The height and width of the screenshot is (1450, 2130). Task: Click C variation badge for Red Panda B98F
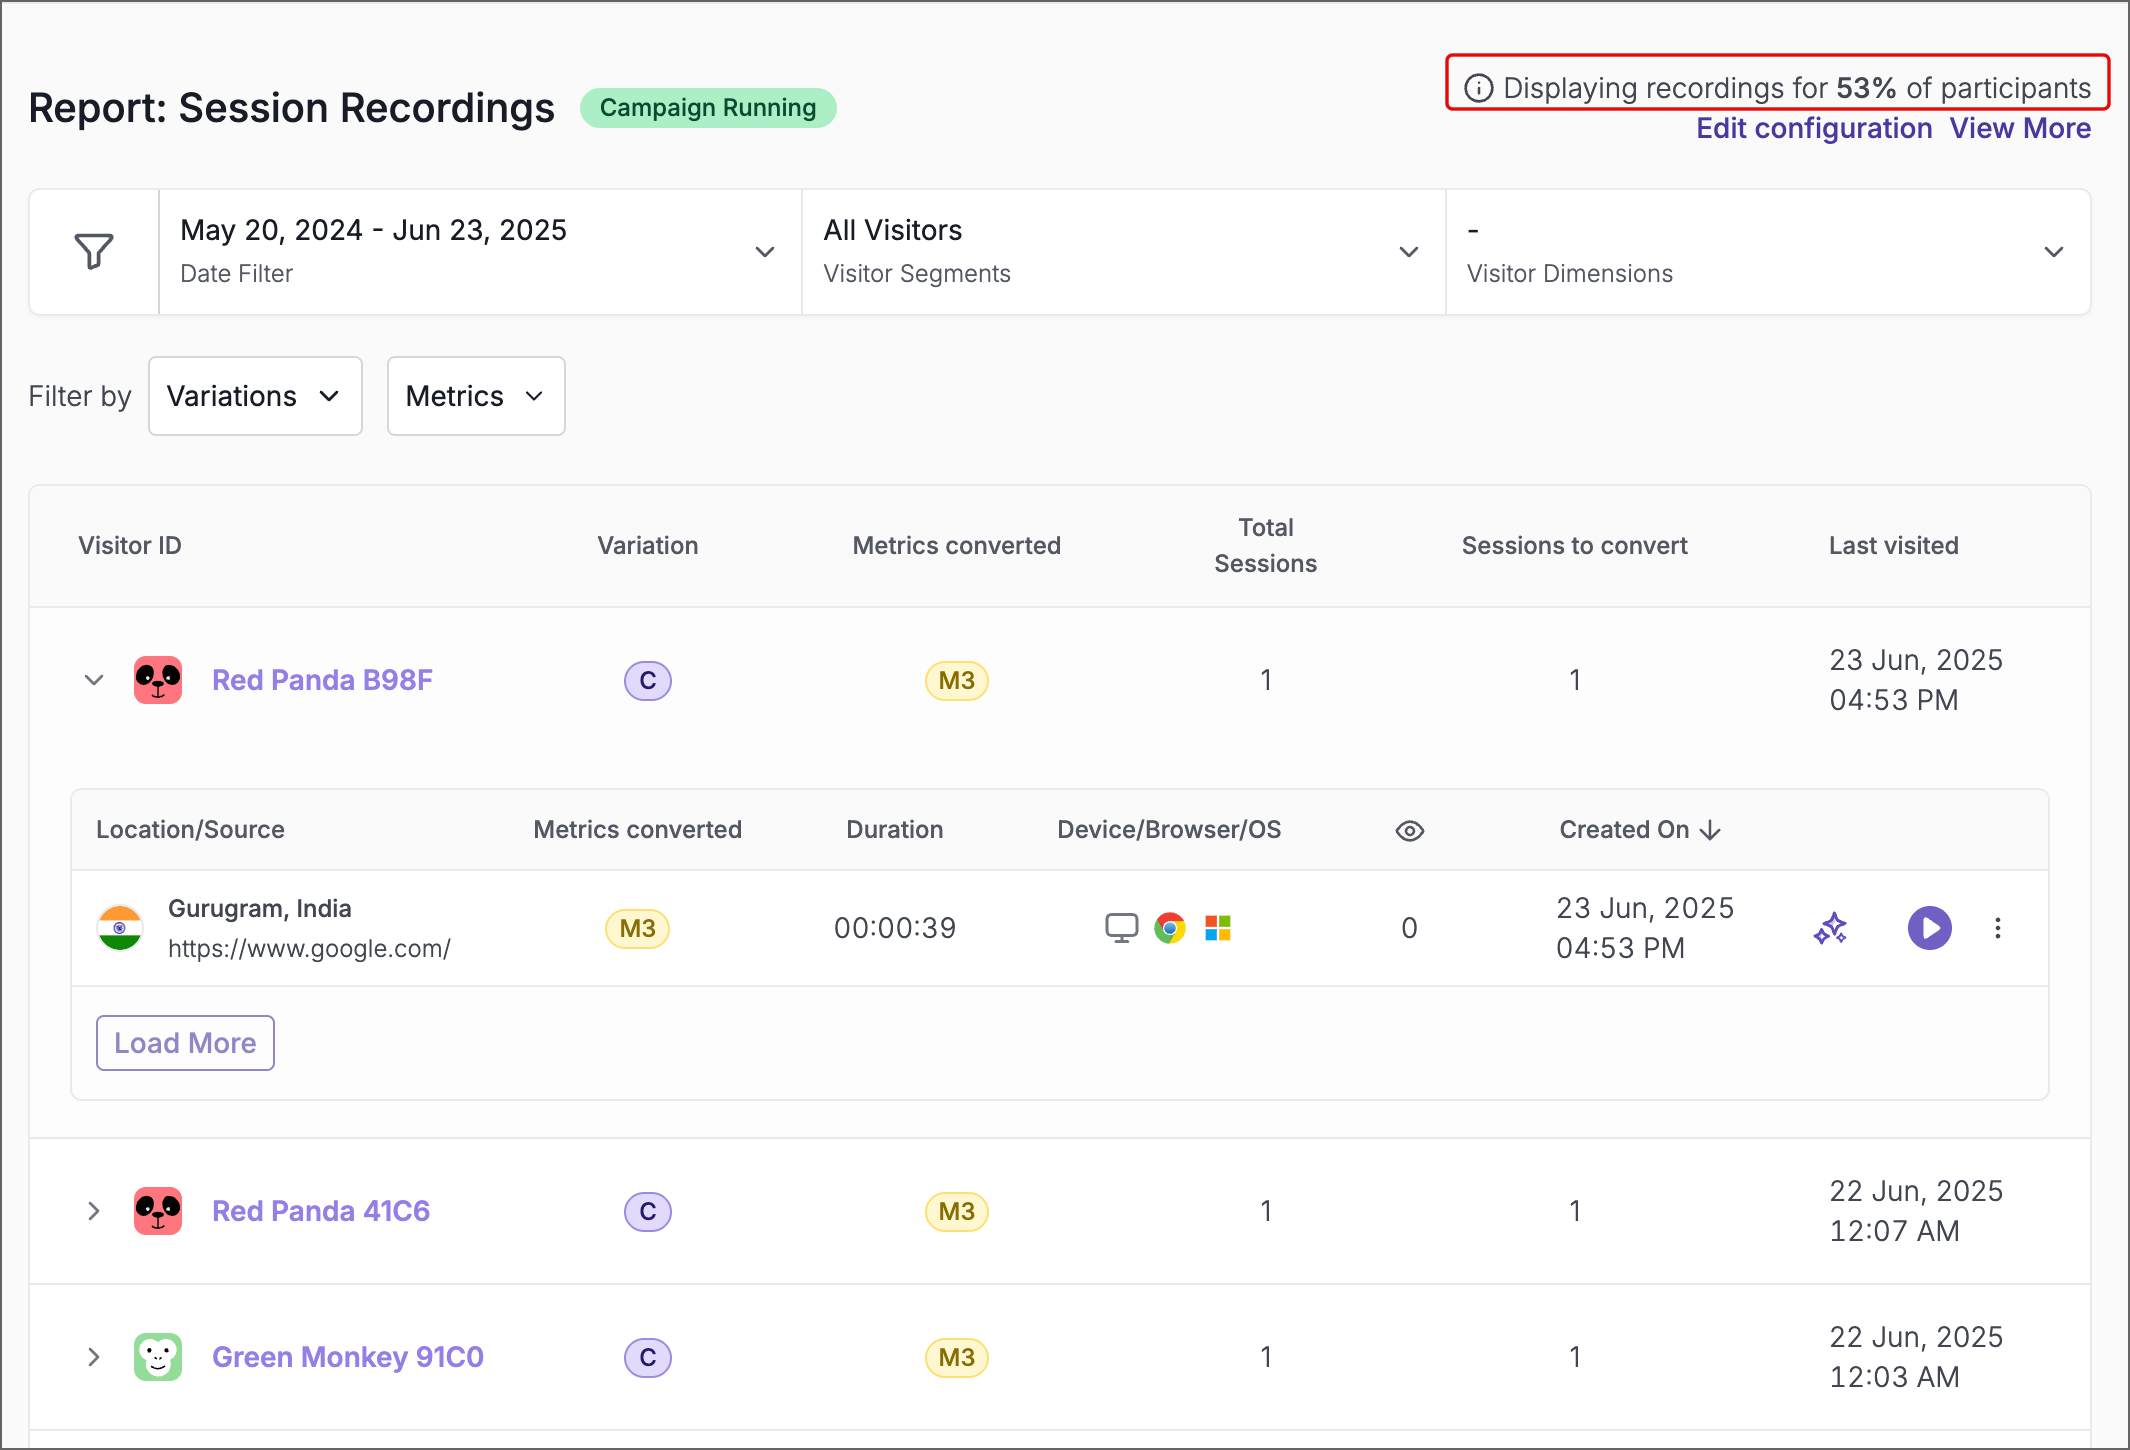coord(648,681)
